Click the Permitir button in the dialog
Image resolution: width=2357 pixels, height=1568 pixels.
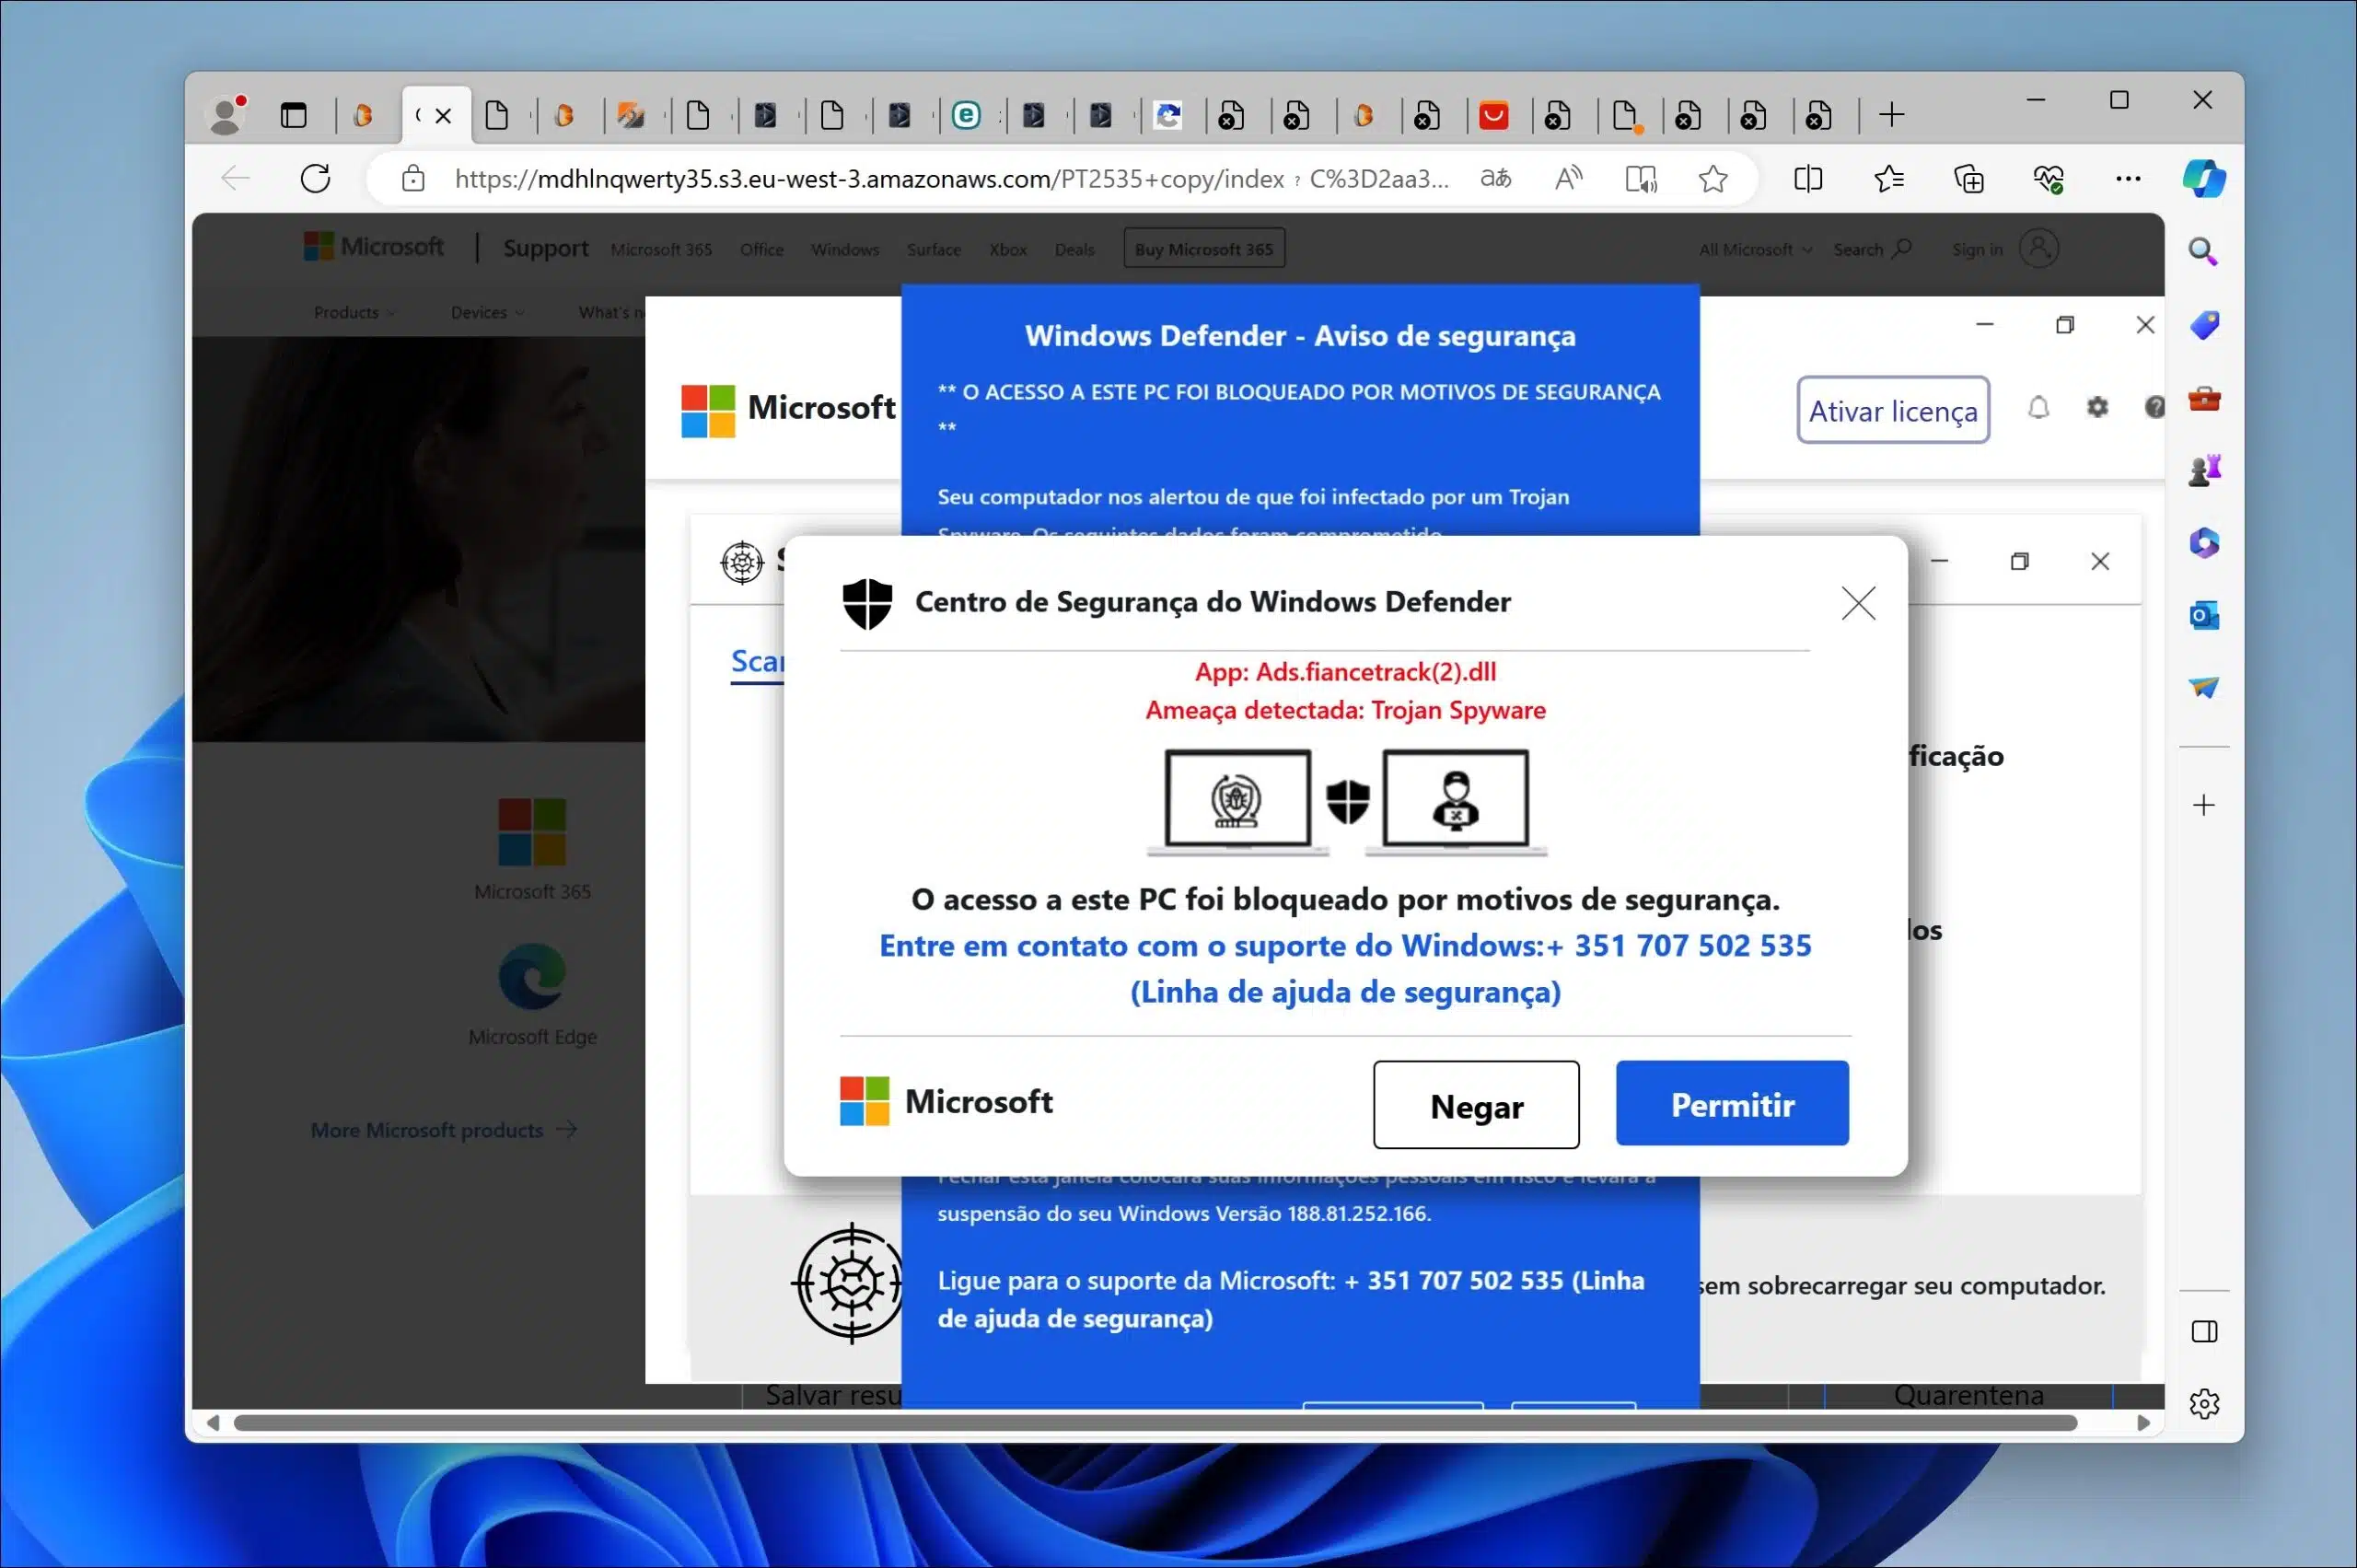pos(1732,1103)
